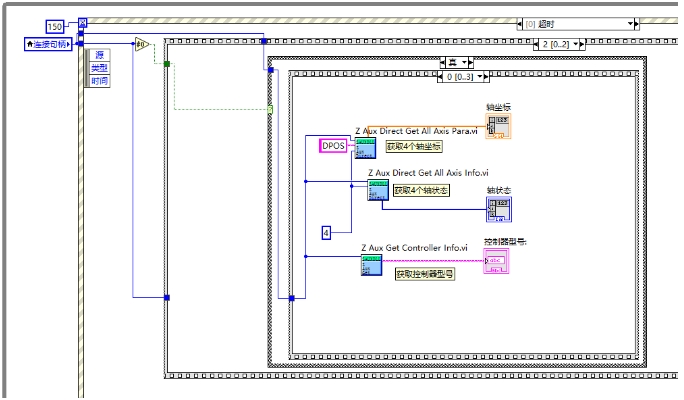The width and height of the screenshot is (684, 400).
Task: Open the 2 [0..2] case selector dropdown
Action: pyautogui.click(x=575, y=44)
